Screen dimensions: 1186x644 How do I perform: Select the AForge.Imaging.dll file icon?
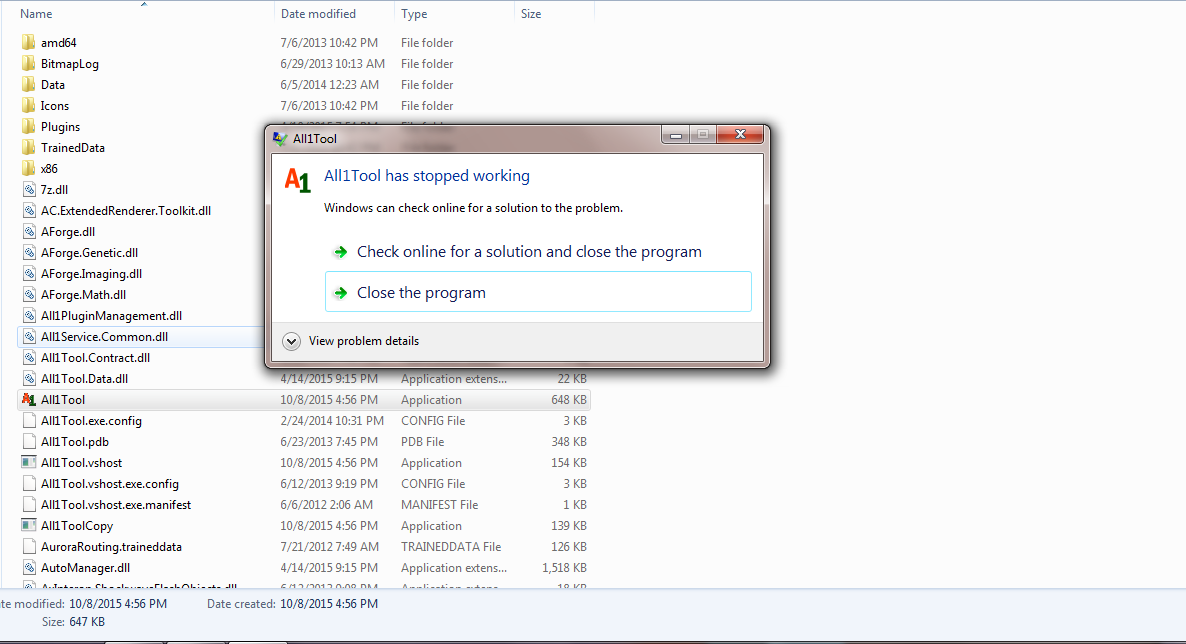[x=29, y=274]
